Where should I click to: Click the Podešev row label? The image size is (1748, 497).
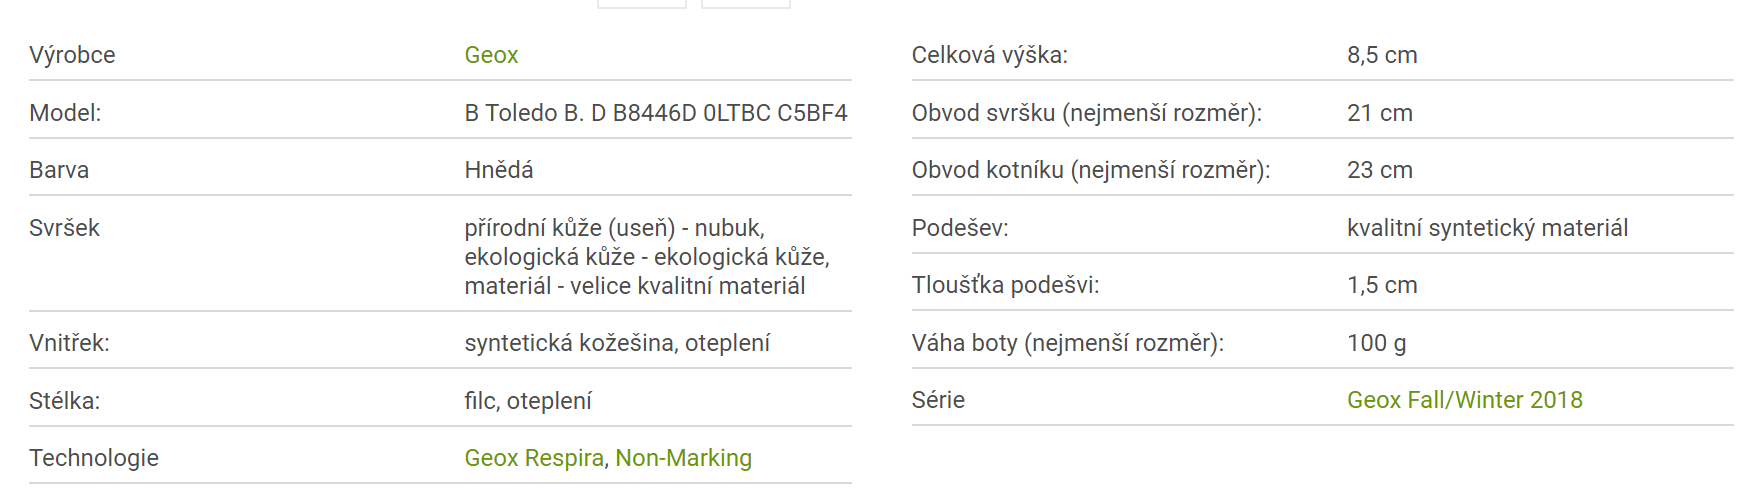pos(959,228)
